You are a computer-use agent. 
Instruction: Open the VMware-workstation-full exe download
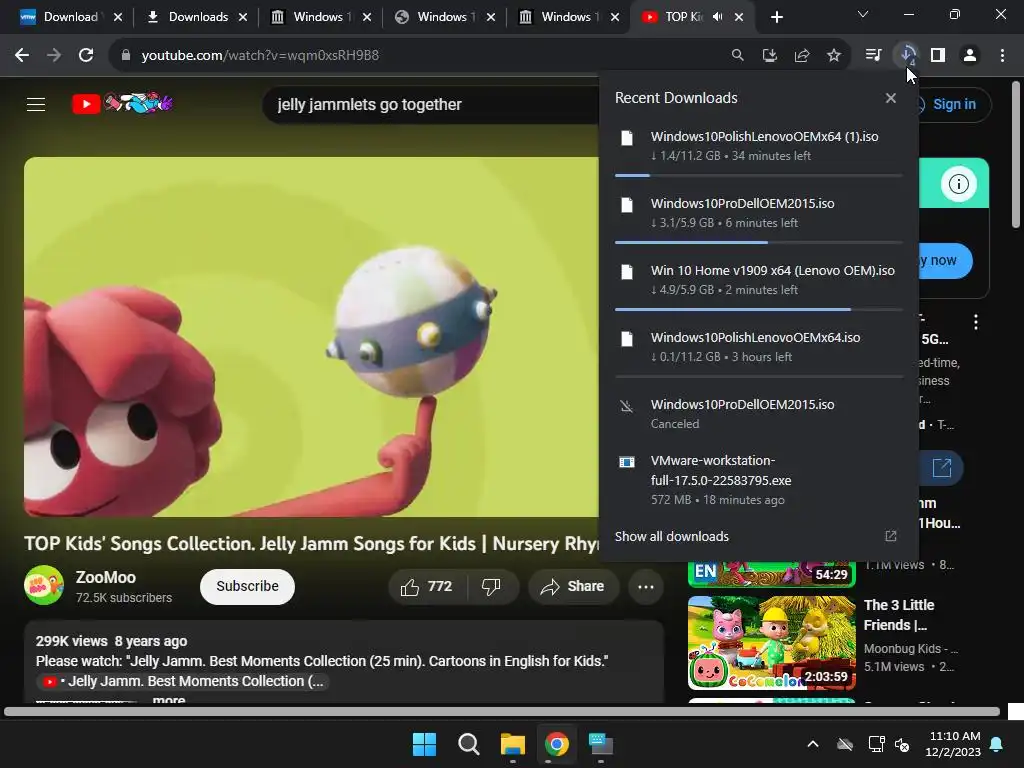(x=759, y=480)
